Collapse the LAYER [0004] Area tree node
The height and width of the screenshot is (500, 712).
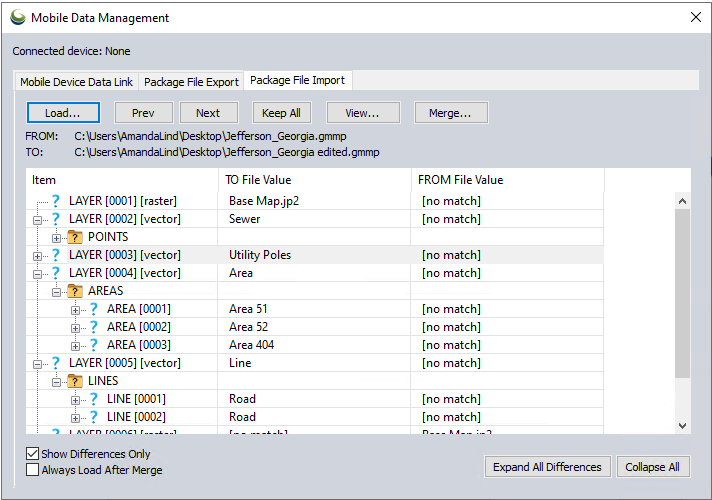click(x=38, y=273)
